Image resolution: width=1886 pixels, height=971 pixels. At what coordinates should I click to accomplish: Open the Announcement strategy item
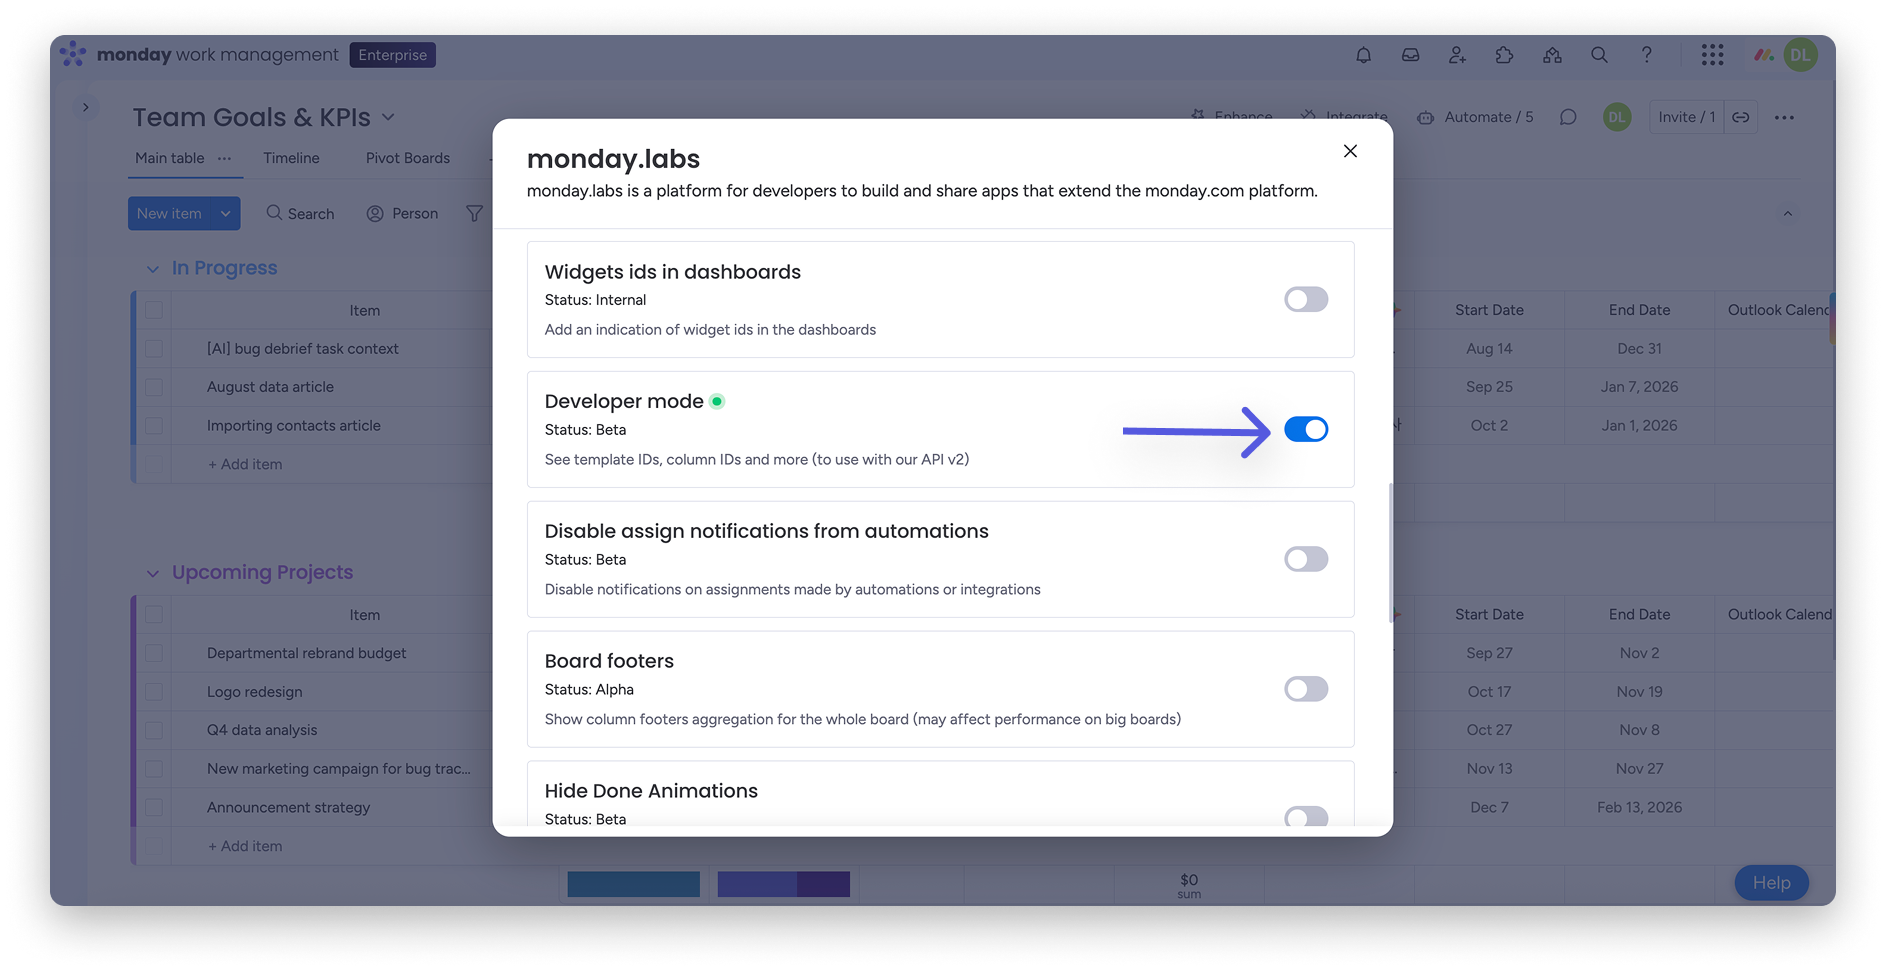pos(288,807)
